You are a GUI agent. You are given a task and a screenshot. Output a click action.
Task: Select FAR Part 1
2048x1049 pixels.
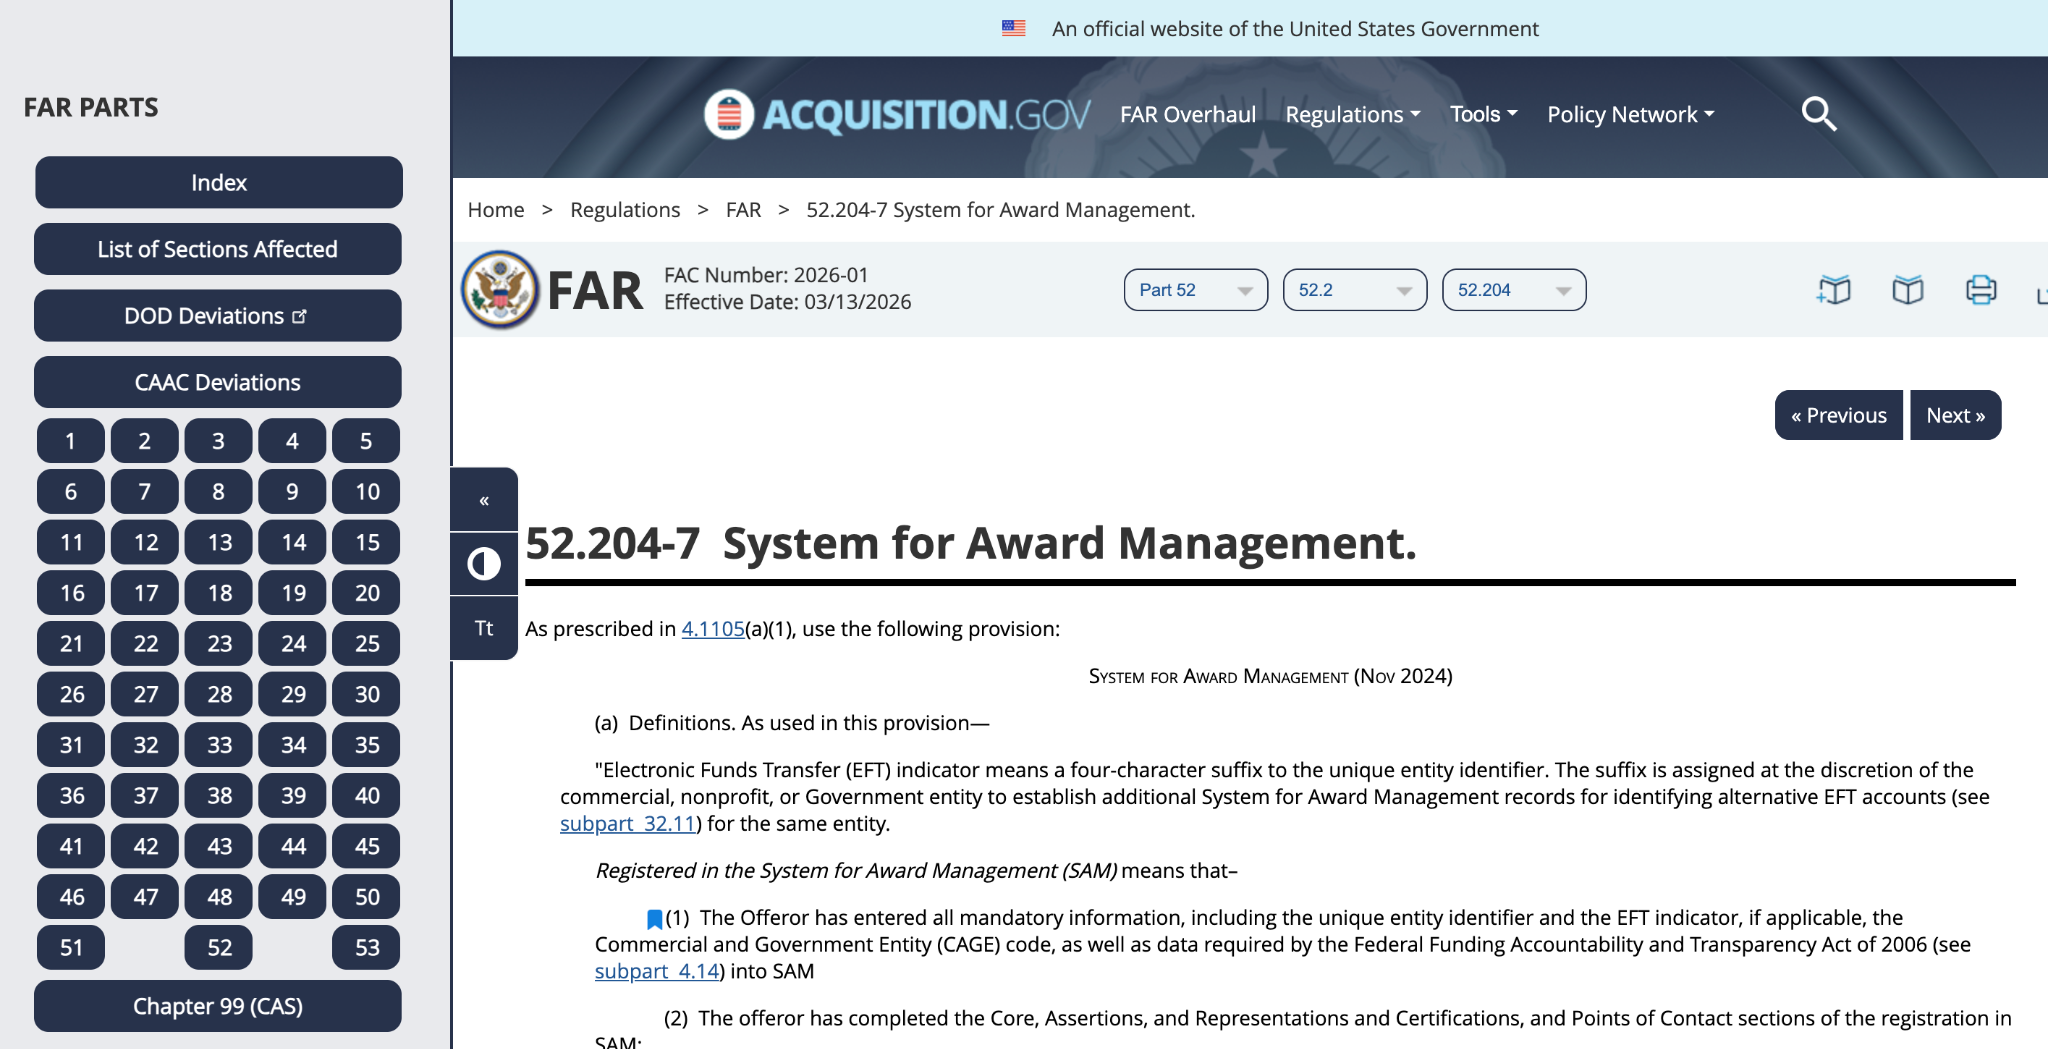(x=71, y=441)
